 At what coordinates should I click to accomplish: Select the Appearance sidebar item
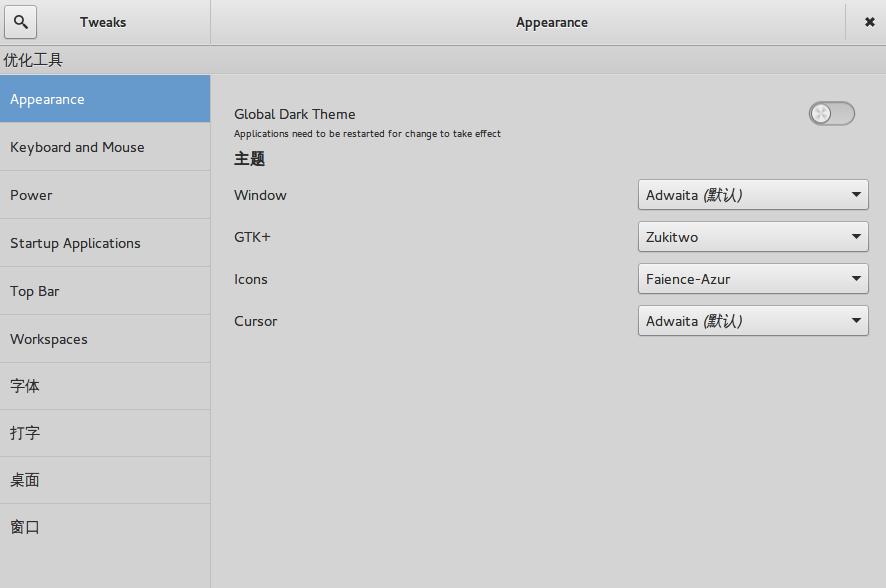point(105,99)
